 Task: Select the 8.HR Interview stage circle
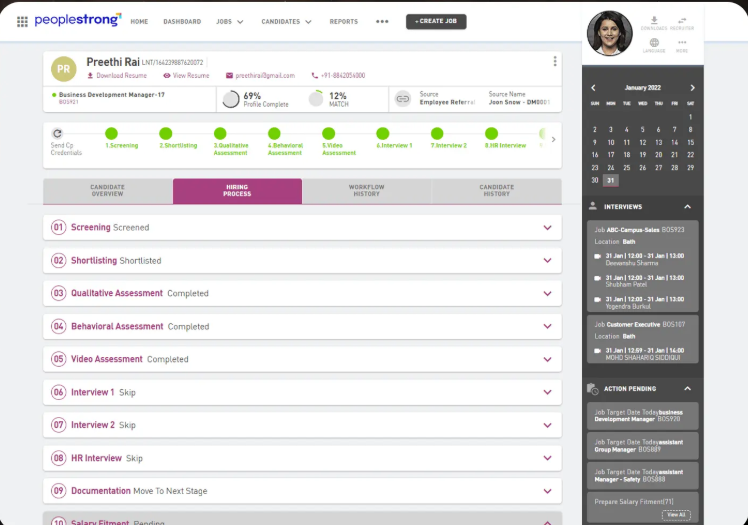click(x=491, y=134)
